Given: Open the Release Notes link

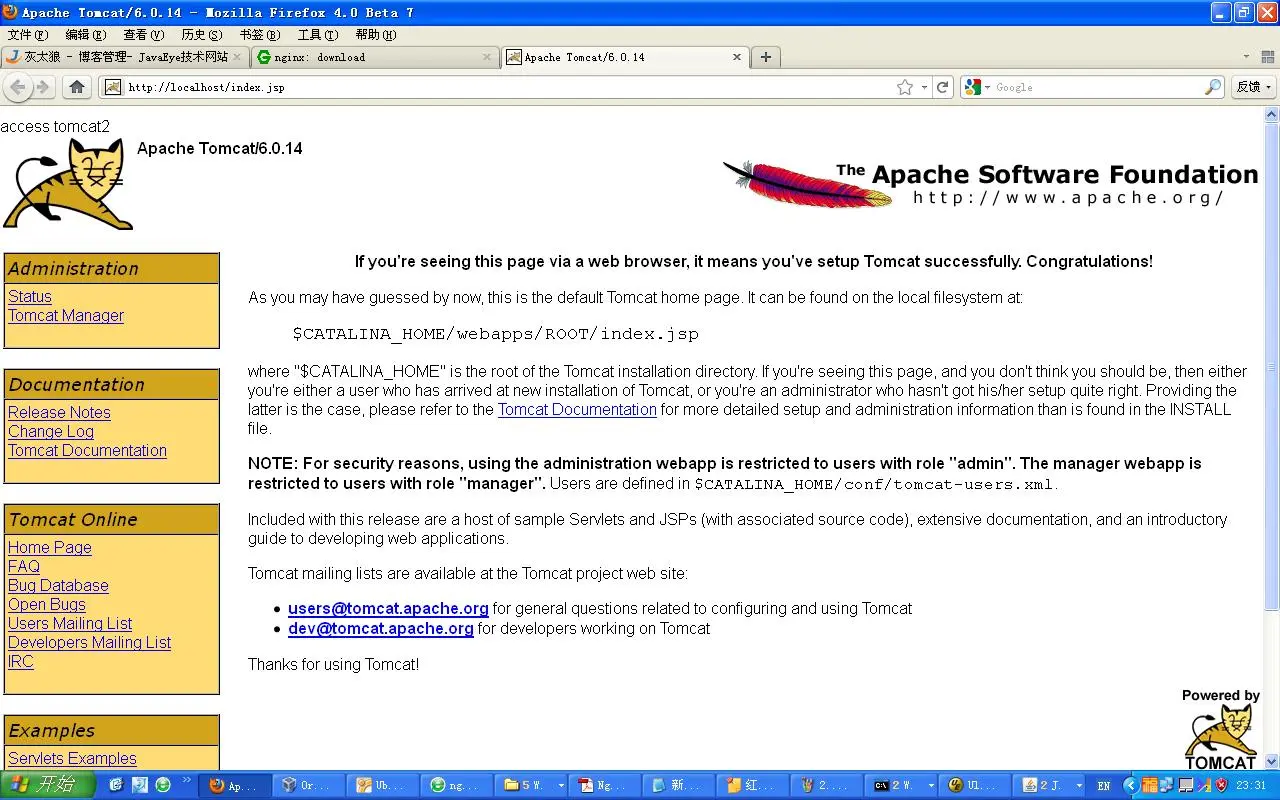Looking at the screenshot, I should point(59,412).
